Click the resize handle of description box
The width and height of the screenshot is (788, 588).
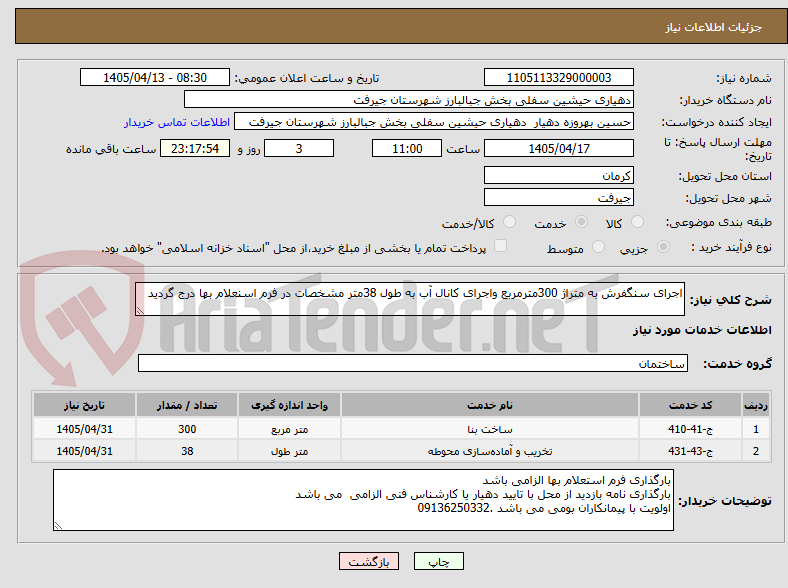click(x=140, y=311)
